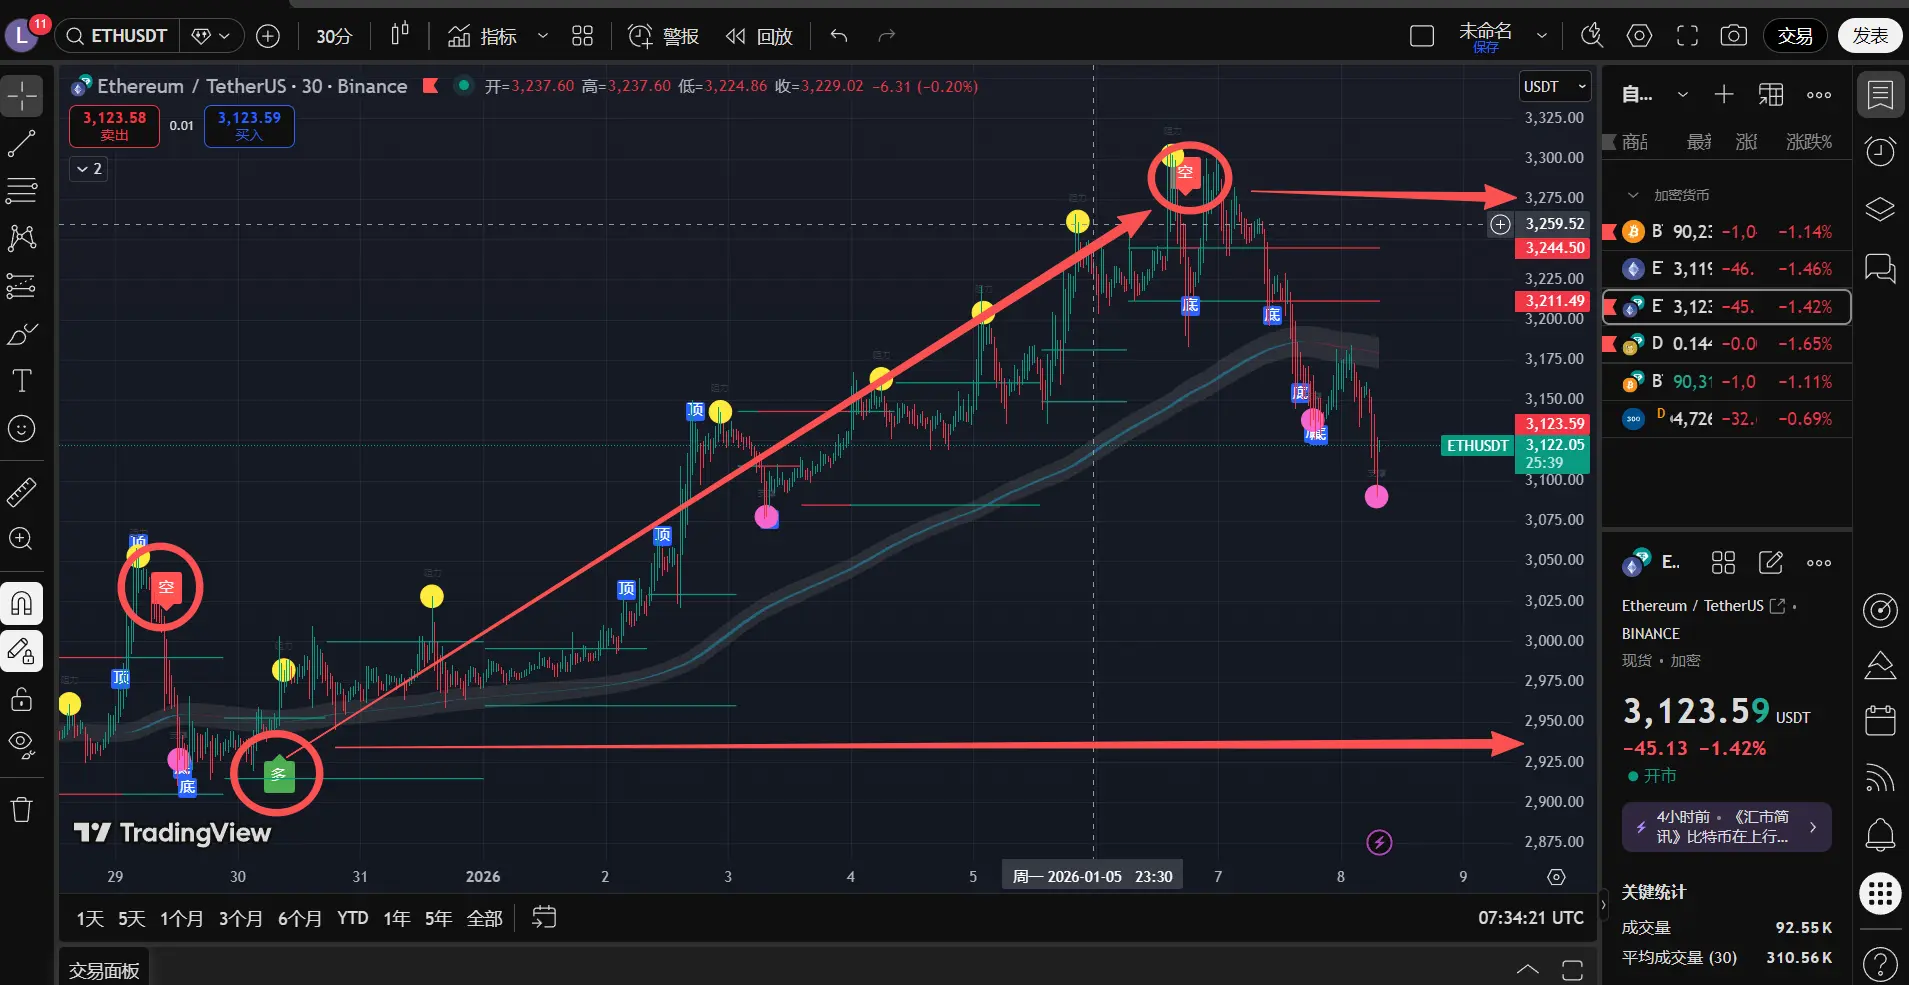This screenshot has height=985, width=1909.
Task: Delete drawings with the trash icon
Action: [x=22, y=809]
